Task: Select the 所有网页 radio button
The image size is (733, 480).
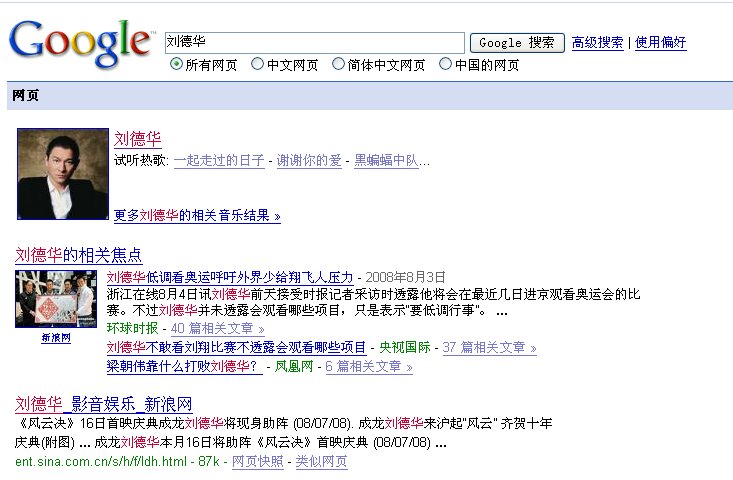Action: click(x=176, y=64)
